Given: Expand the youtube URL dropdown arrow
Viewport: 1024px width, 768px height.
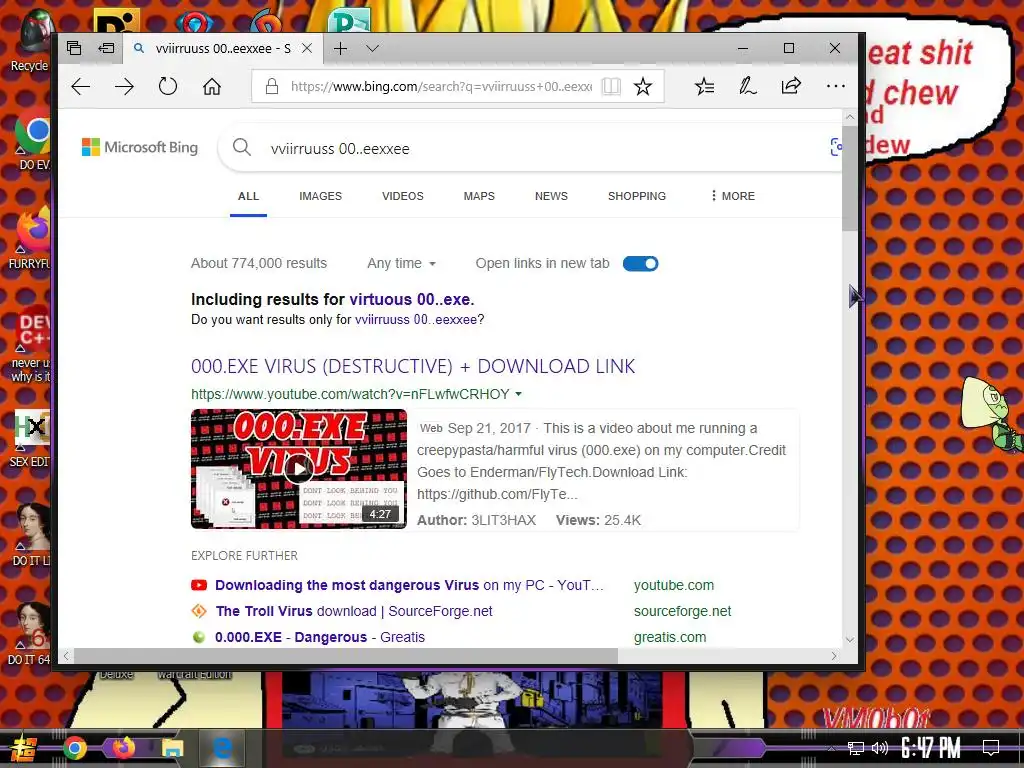Looking at the screenshot, I should click(519, 394).
